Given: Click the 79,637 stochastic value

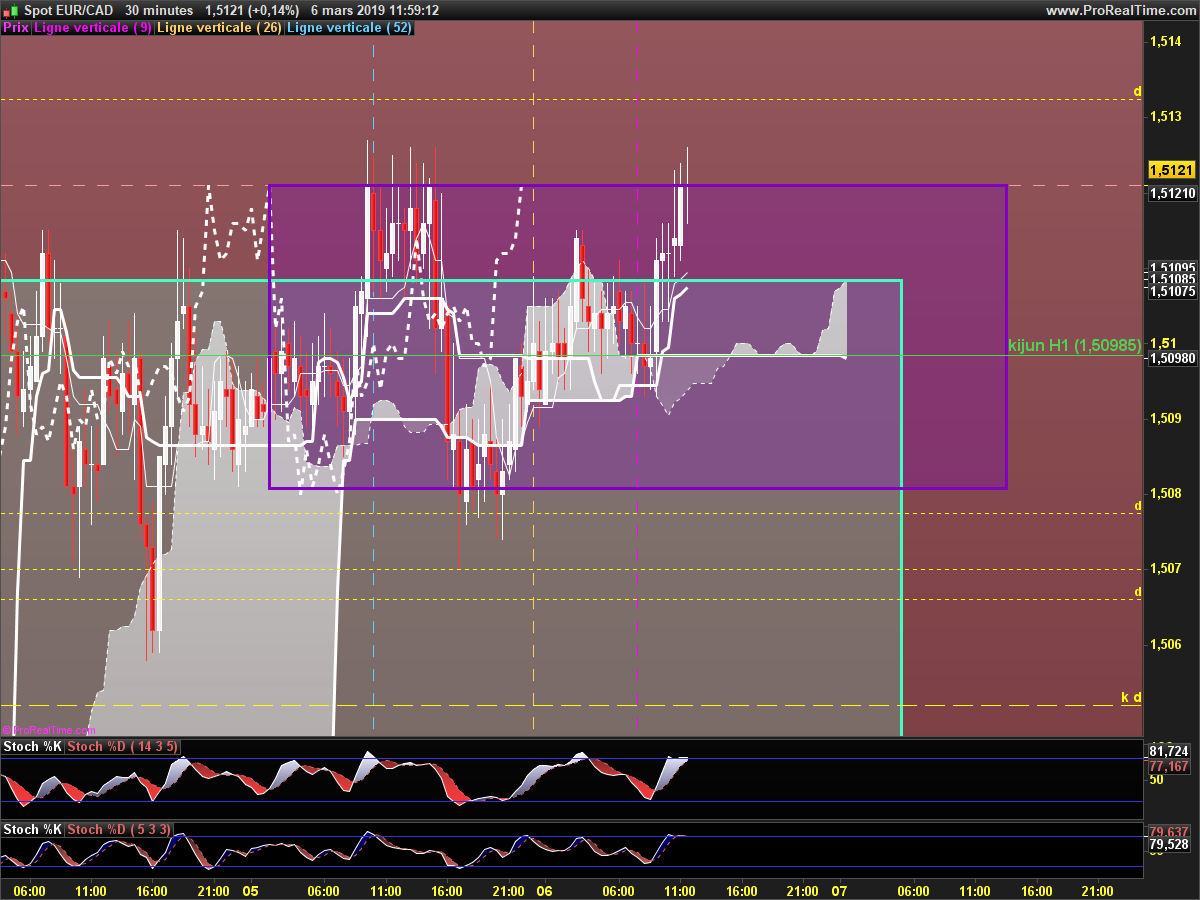Looking at the screenshot, I should coord(1169,832).
